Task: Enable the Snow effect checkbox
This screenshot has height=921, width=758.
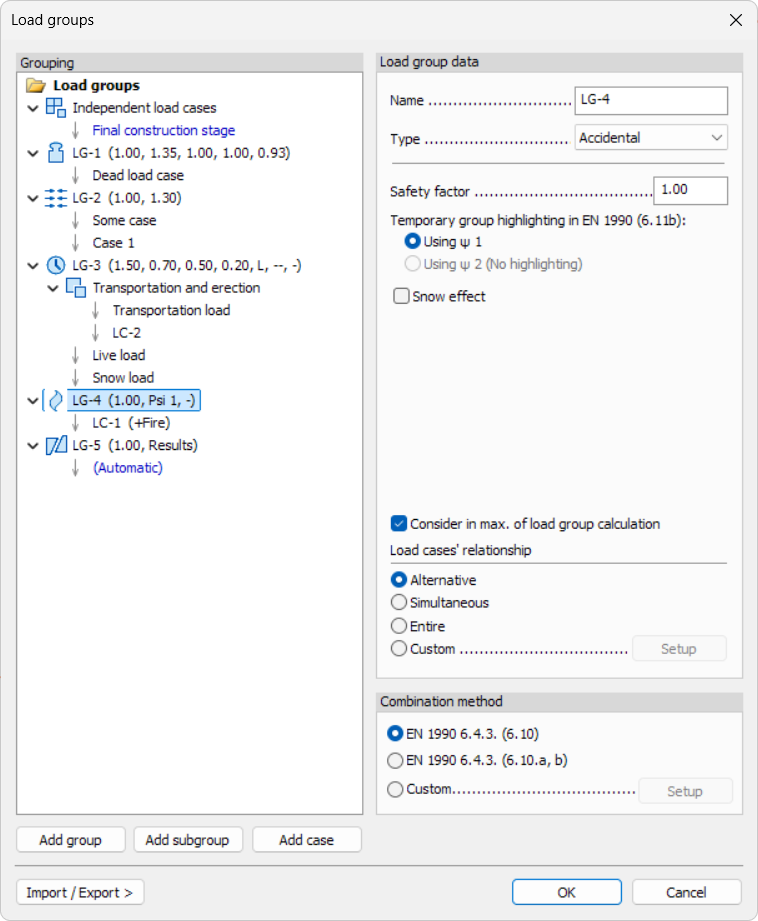Action: tap(401, 296)
